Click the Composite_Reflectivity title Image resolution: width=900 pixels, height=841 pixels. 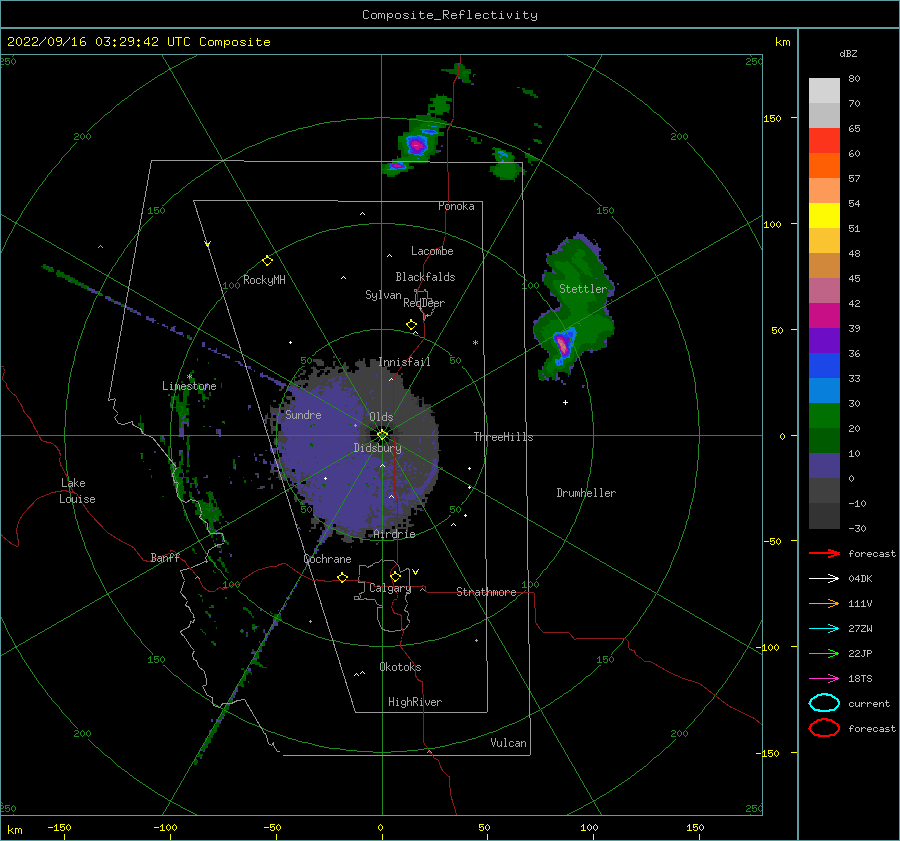(x=449, y=15)
